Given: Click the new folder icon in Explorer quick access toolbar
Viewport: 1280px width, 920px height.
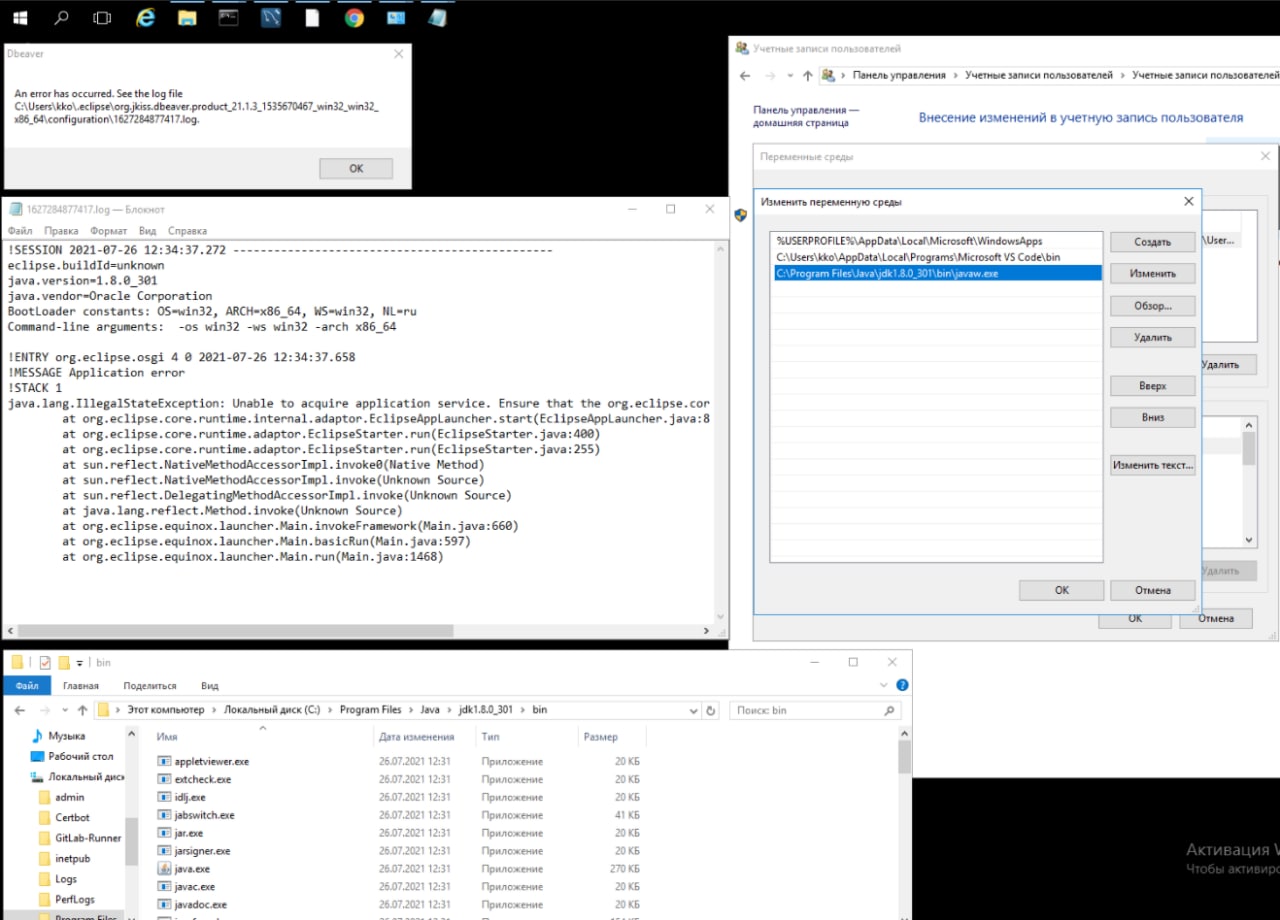Looking at the screenshot, I should pos(64,662).
